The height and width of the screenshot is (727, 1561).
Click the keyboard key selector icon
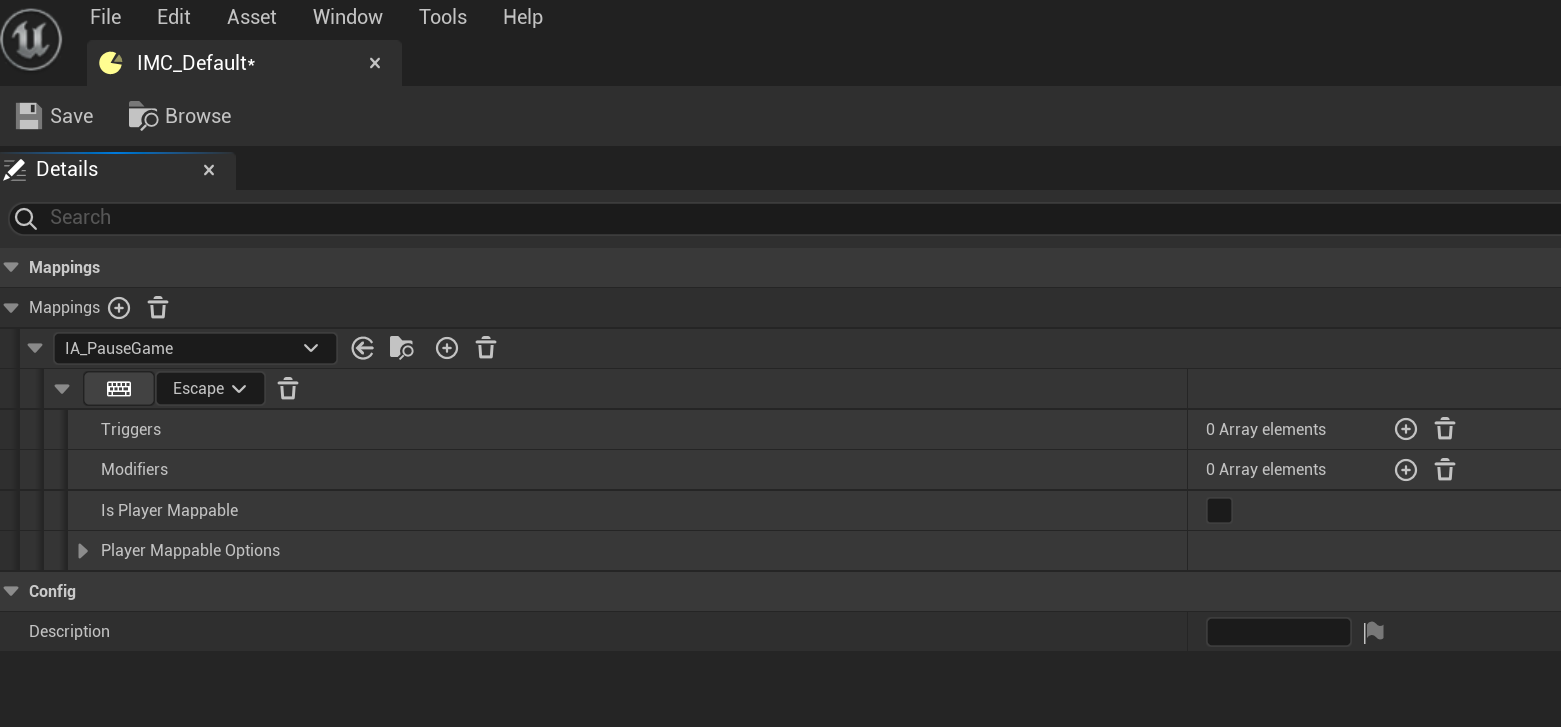click(119, 389)
